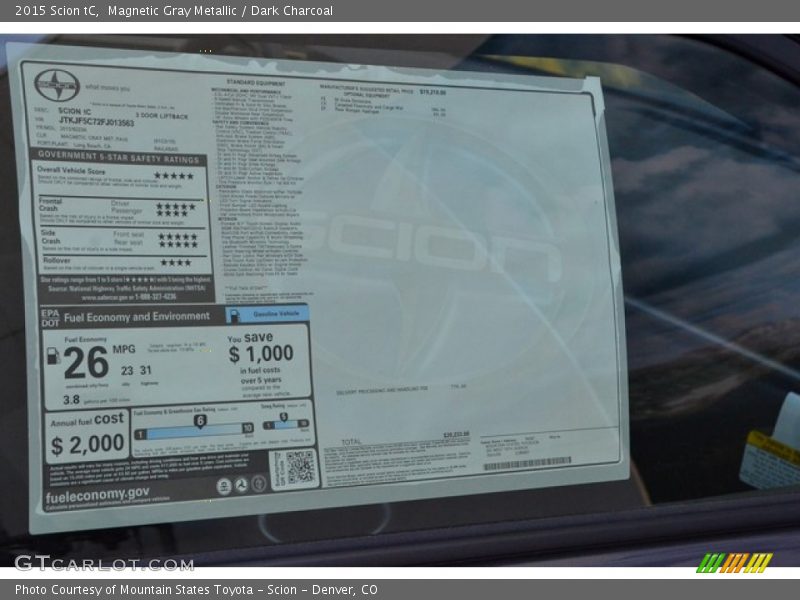Click the '23' city MPG value

coord(127,371)
